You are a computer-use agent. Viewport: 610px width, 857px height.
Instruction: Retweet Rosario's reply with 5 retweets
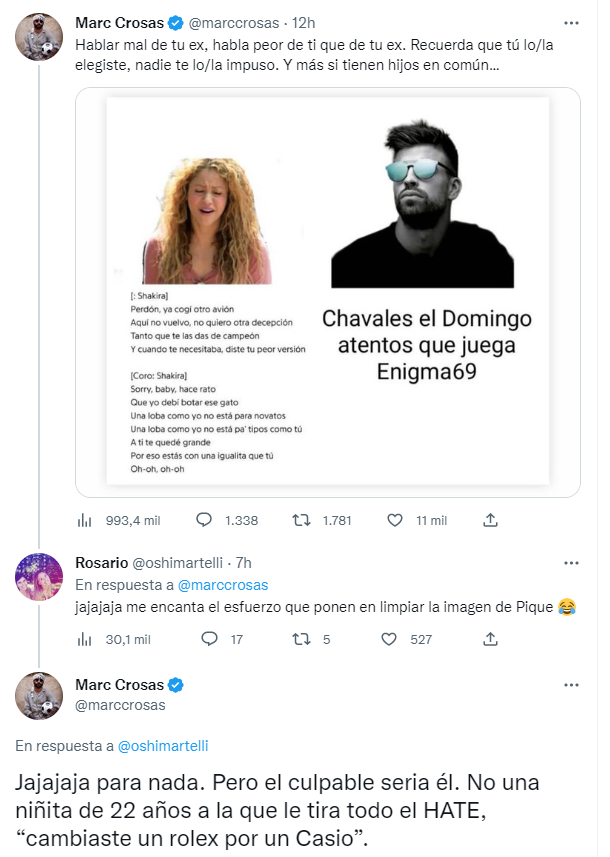click(x=300, y=639)
